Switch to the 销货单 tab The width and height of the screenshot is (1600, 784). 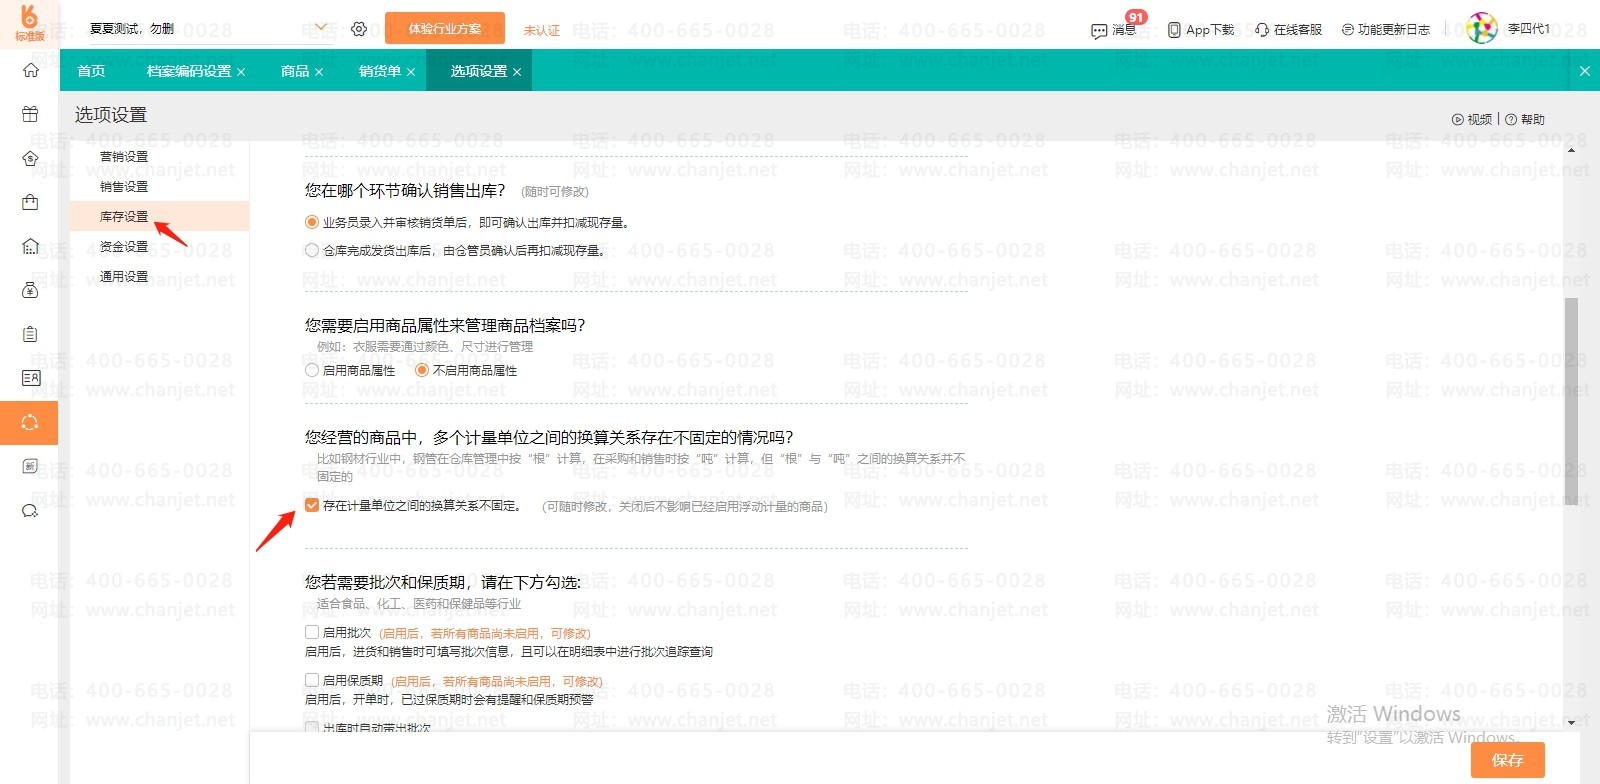point(379,71)
